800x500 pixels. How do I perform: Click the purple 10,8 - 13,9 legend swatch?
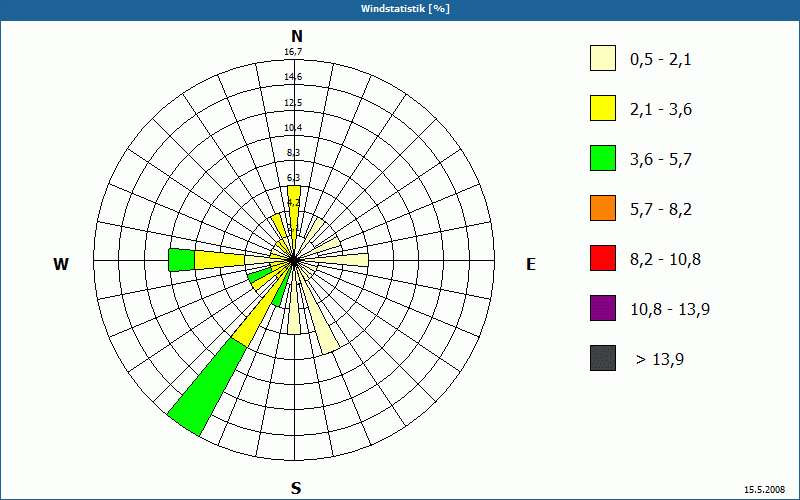pyautogui.click(x=603, y=308)
